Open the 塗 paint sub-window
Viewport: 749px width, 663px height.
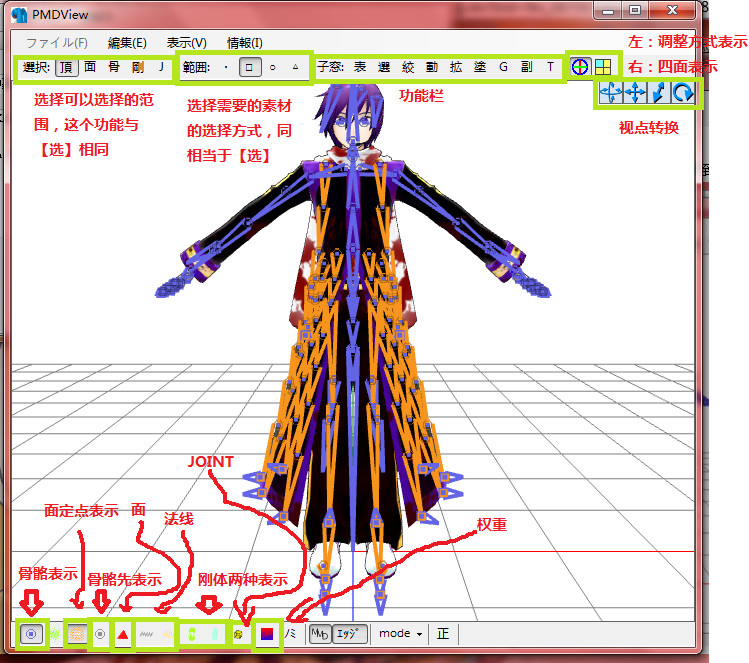point(480,67)
